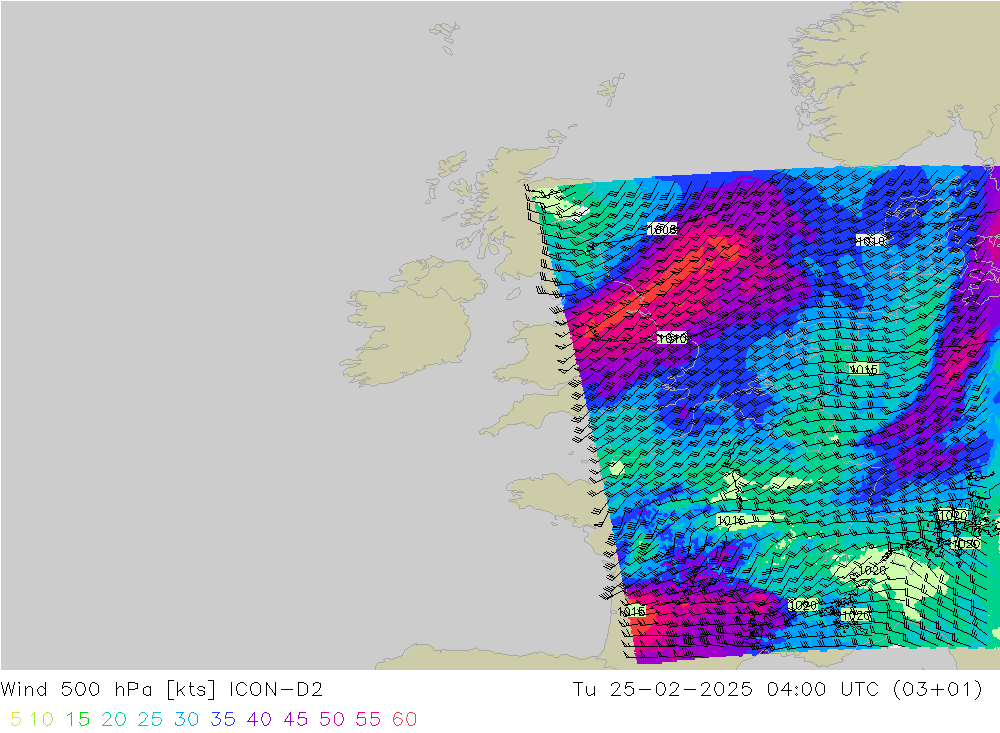Image resolution: width=1000 pixels, height=733 pixels.
Task: Click the green '15' legend value
Action: pyautogui.click(x=78, y=719)
